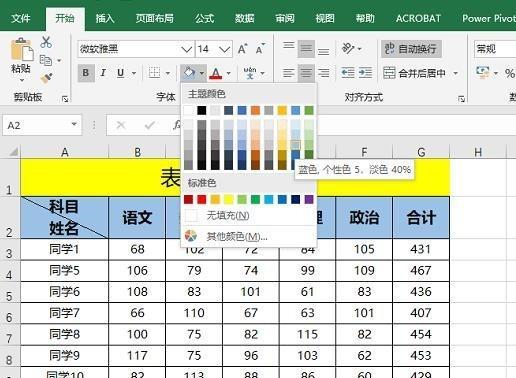Toggle Italic formatting
The image size is (516, 378).
tap(103, 73)
